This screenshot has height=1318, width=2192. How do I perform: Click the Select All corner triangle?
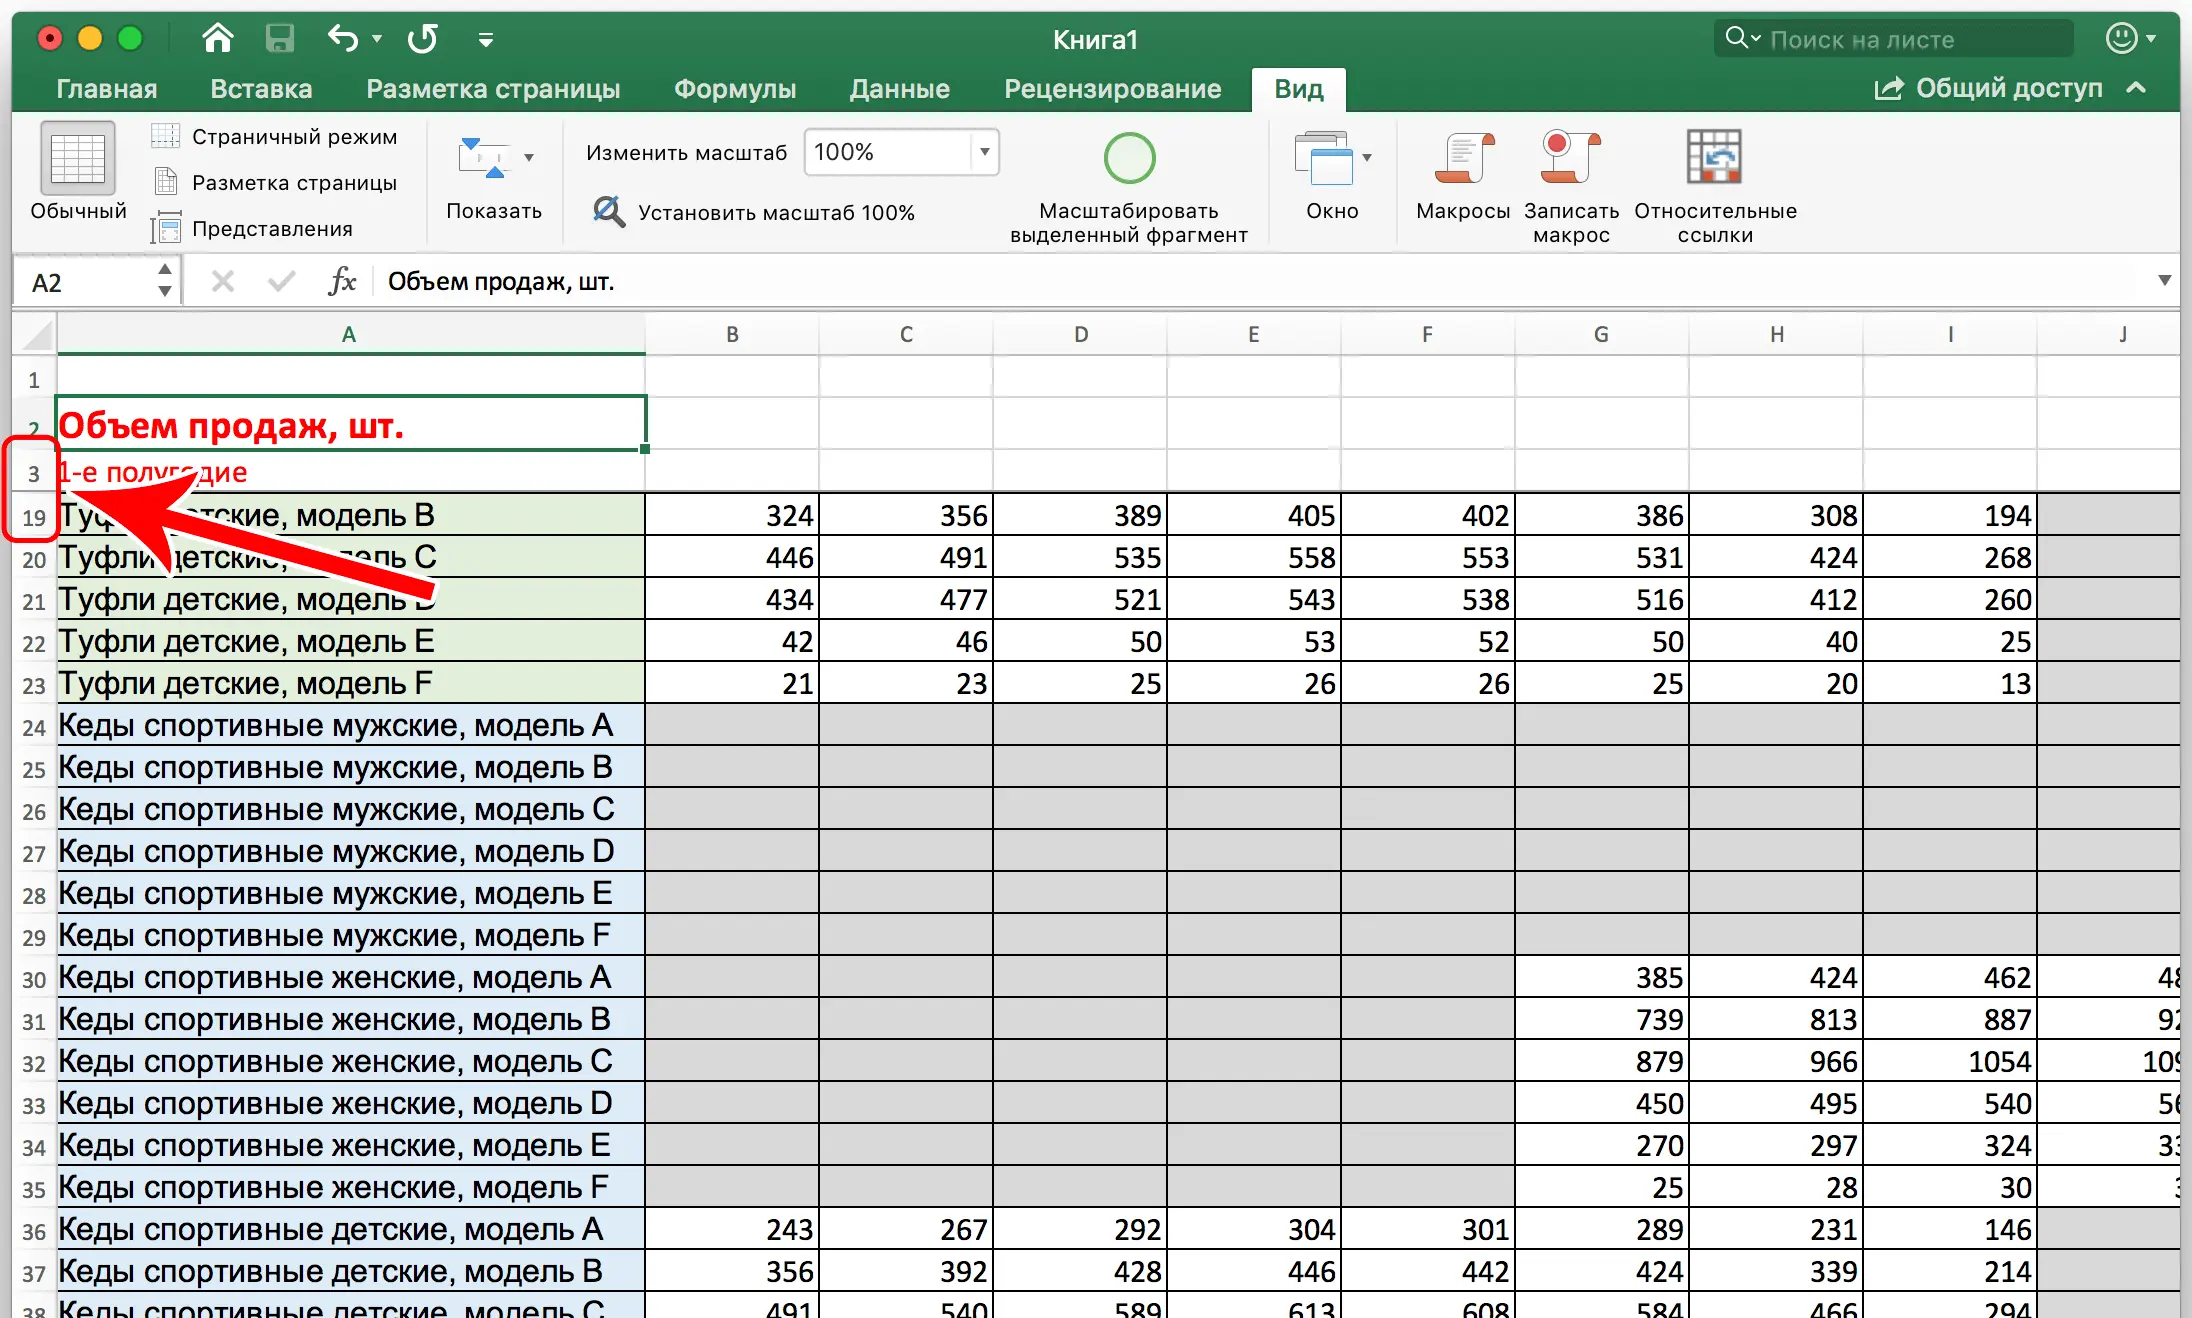click(x=35, y=334)
